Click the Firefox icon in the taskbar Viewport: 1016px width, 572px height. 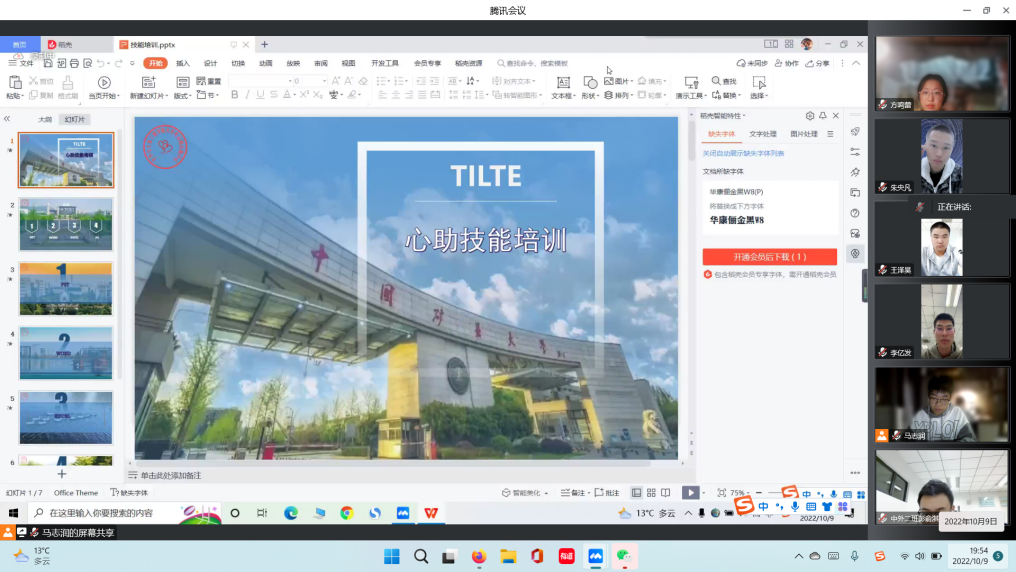pyautogui.click(x=478, y=556)
